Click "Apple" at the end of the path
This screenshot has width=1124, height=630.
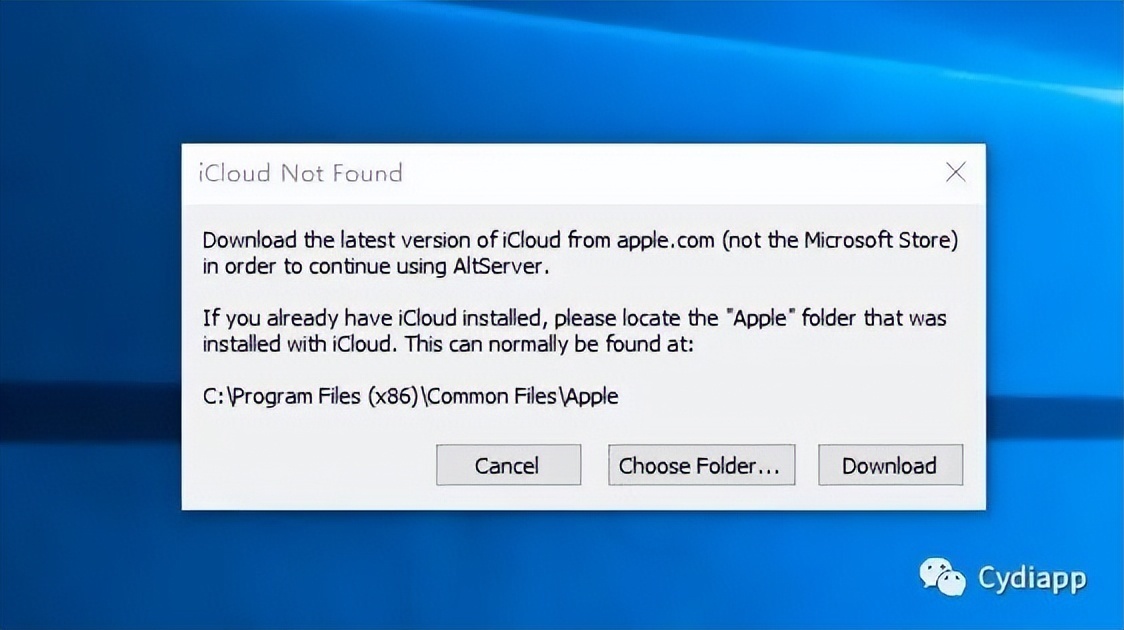pos(590,396)
